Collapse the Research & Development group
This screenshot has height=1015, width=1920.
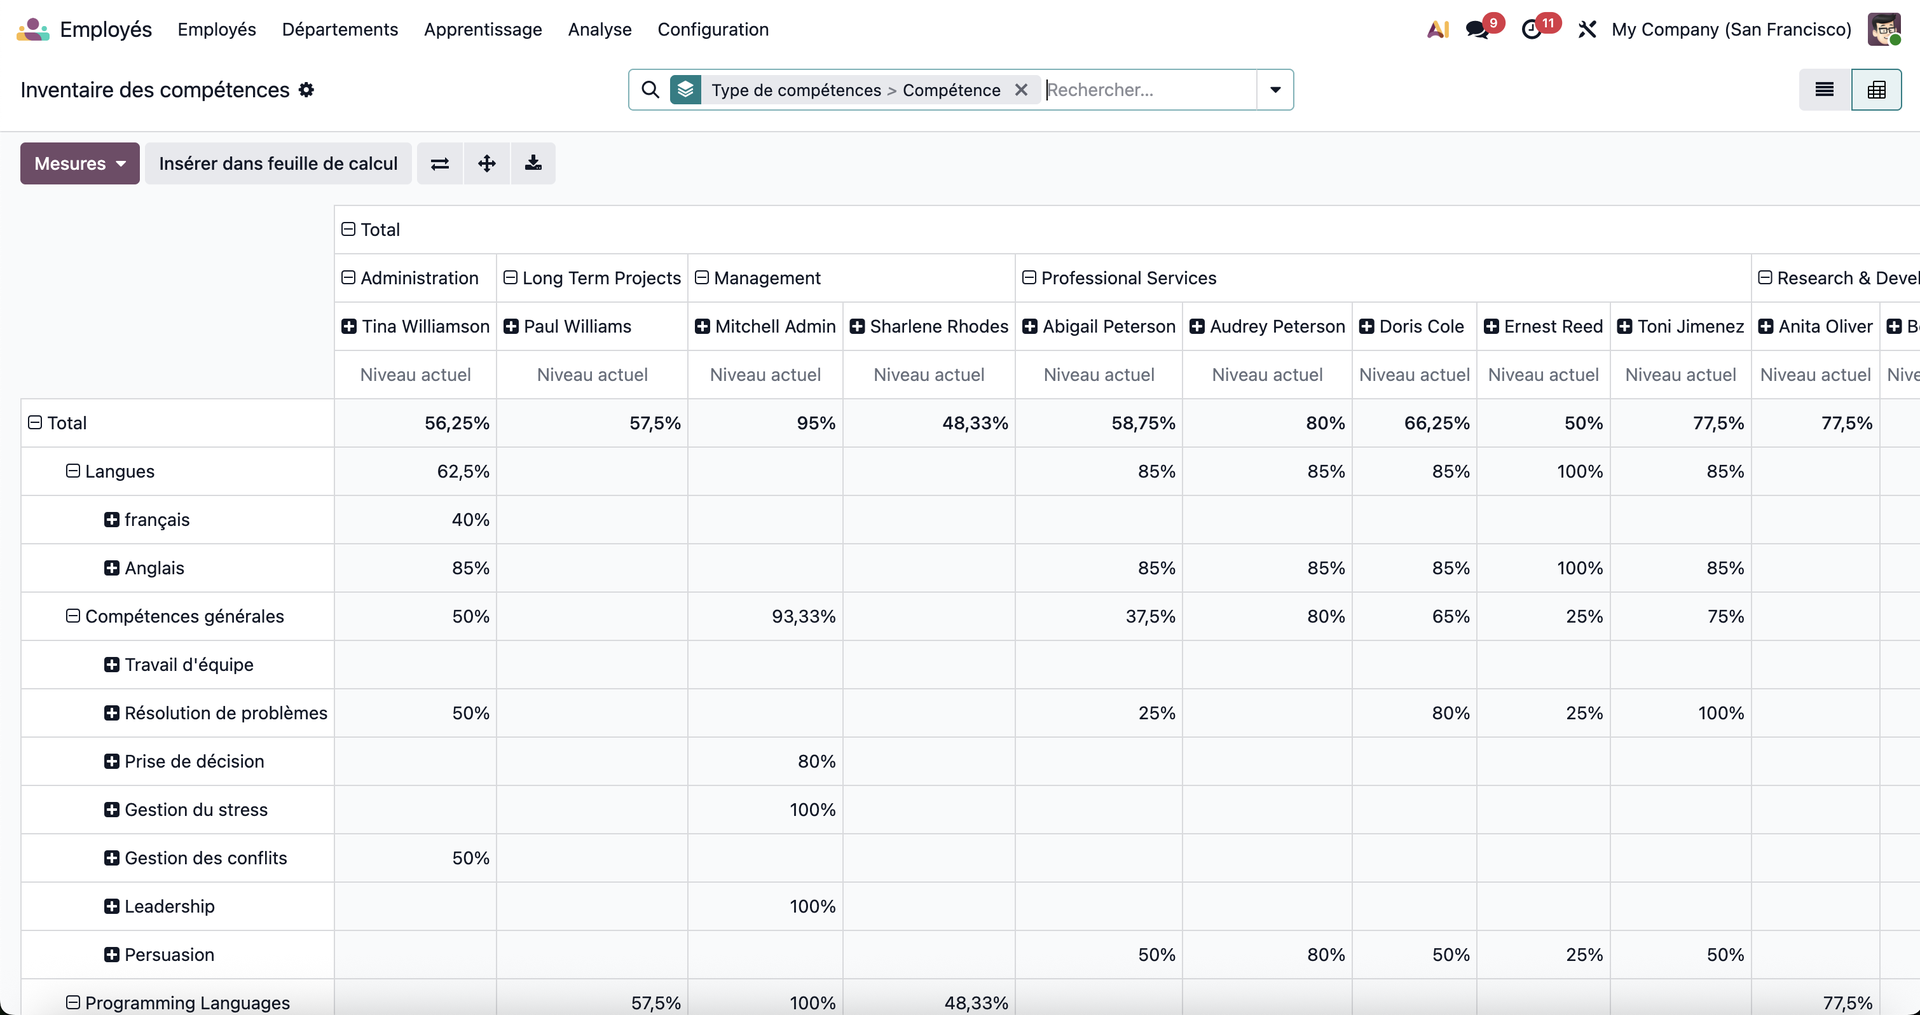pos(1765,278)
